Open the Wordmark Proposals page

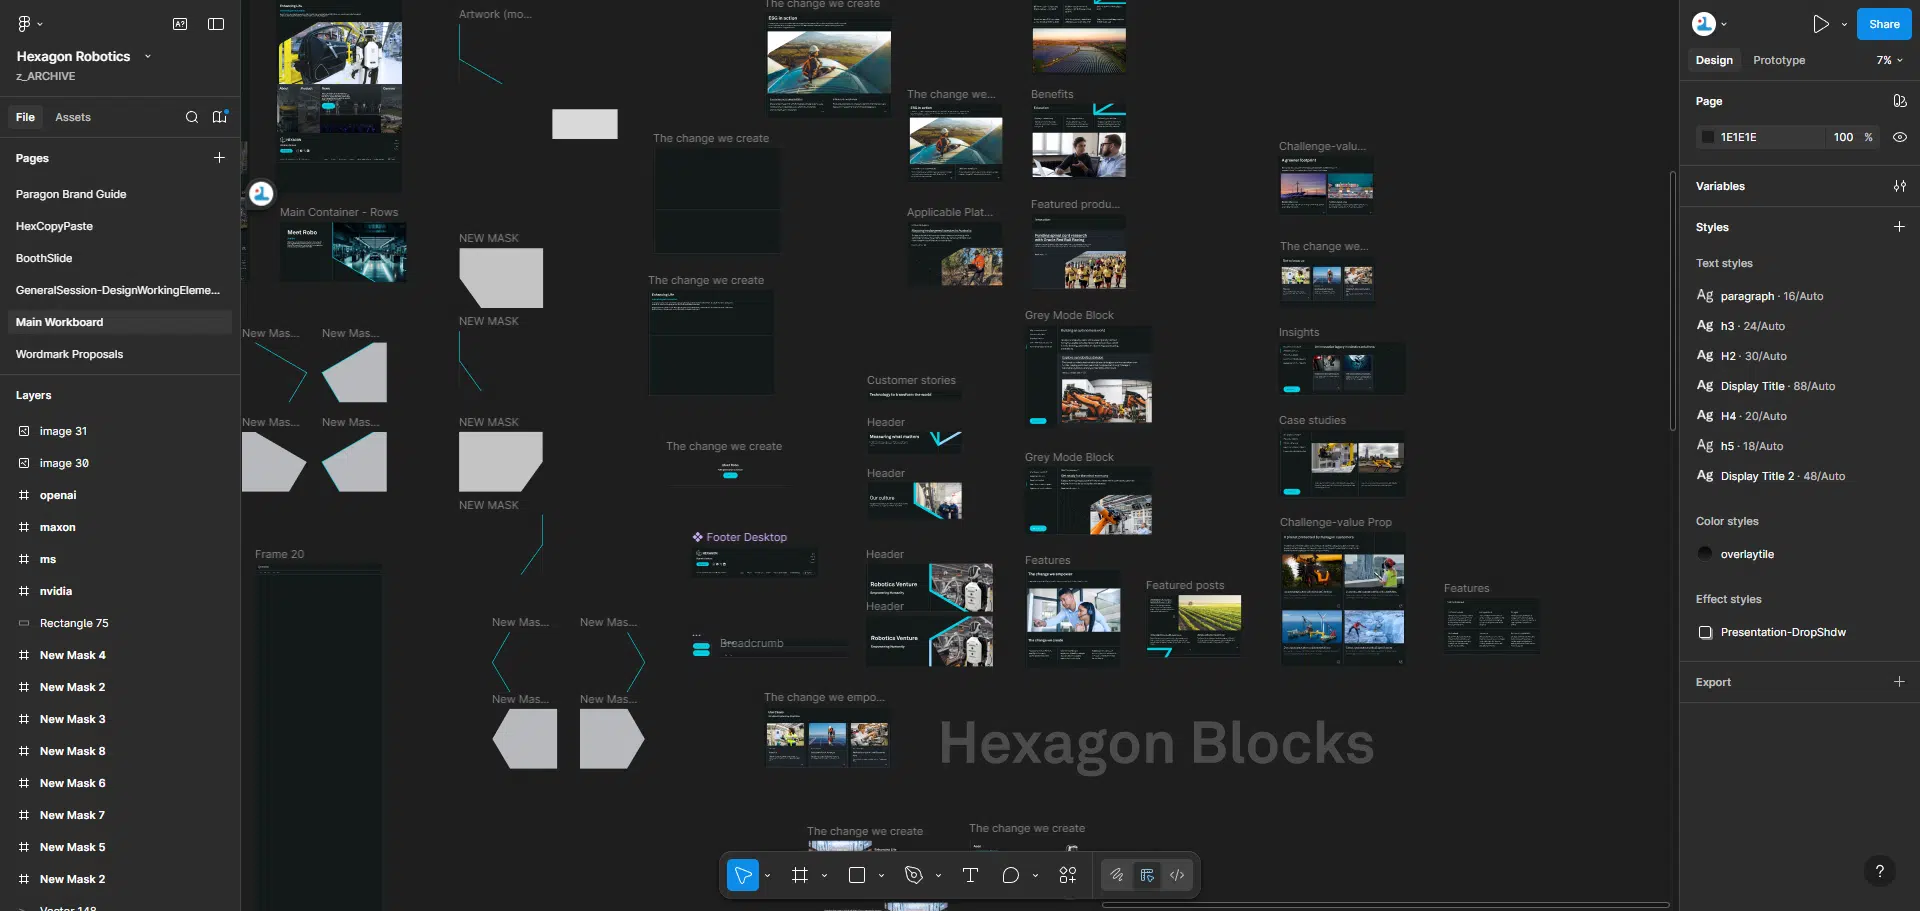coord(69,354)
